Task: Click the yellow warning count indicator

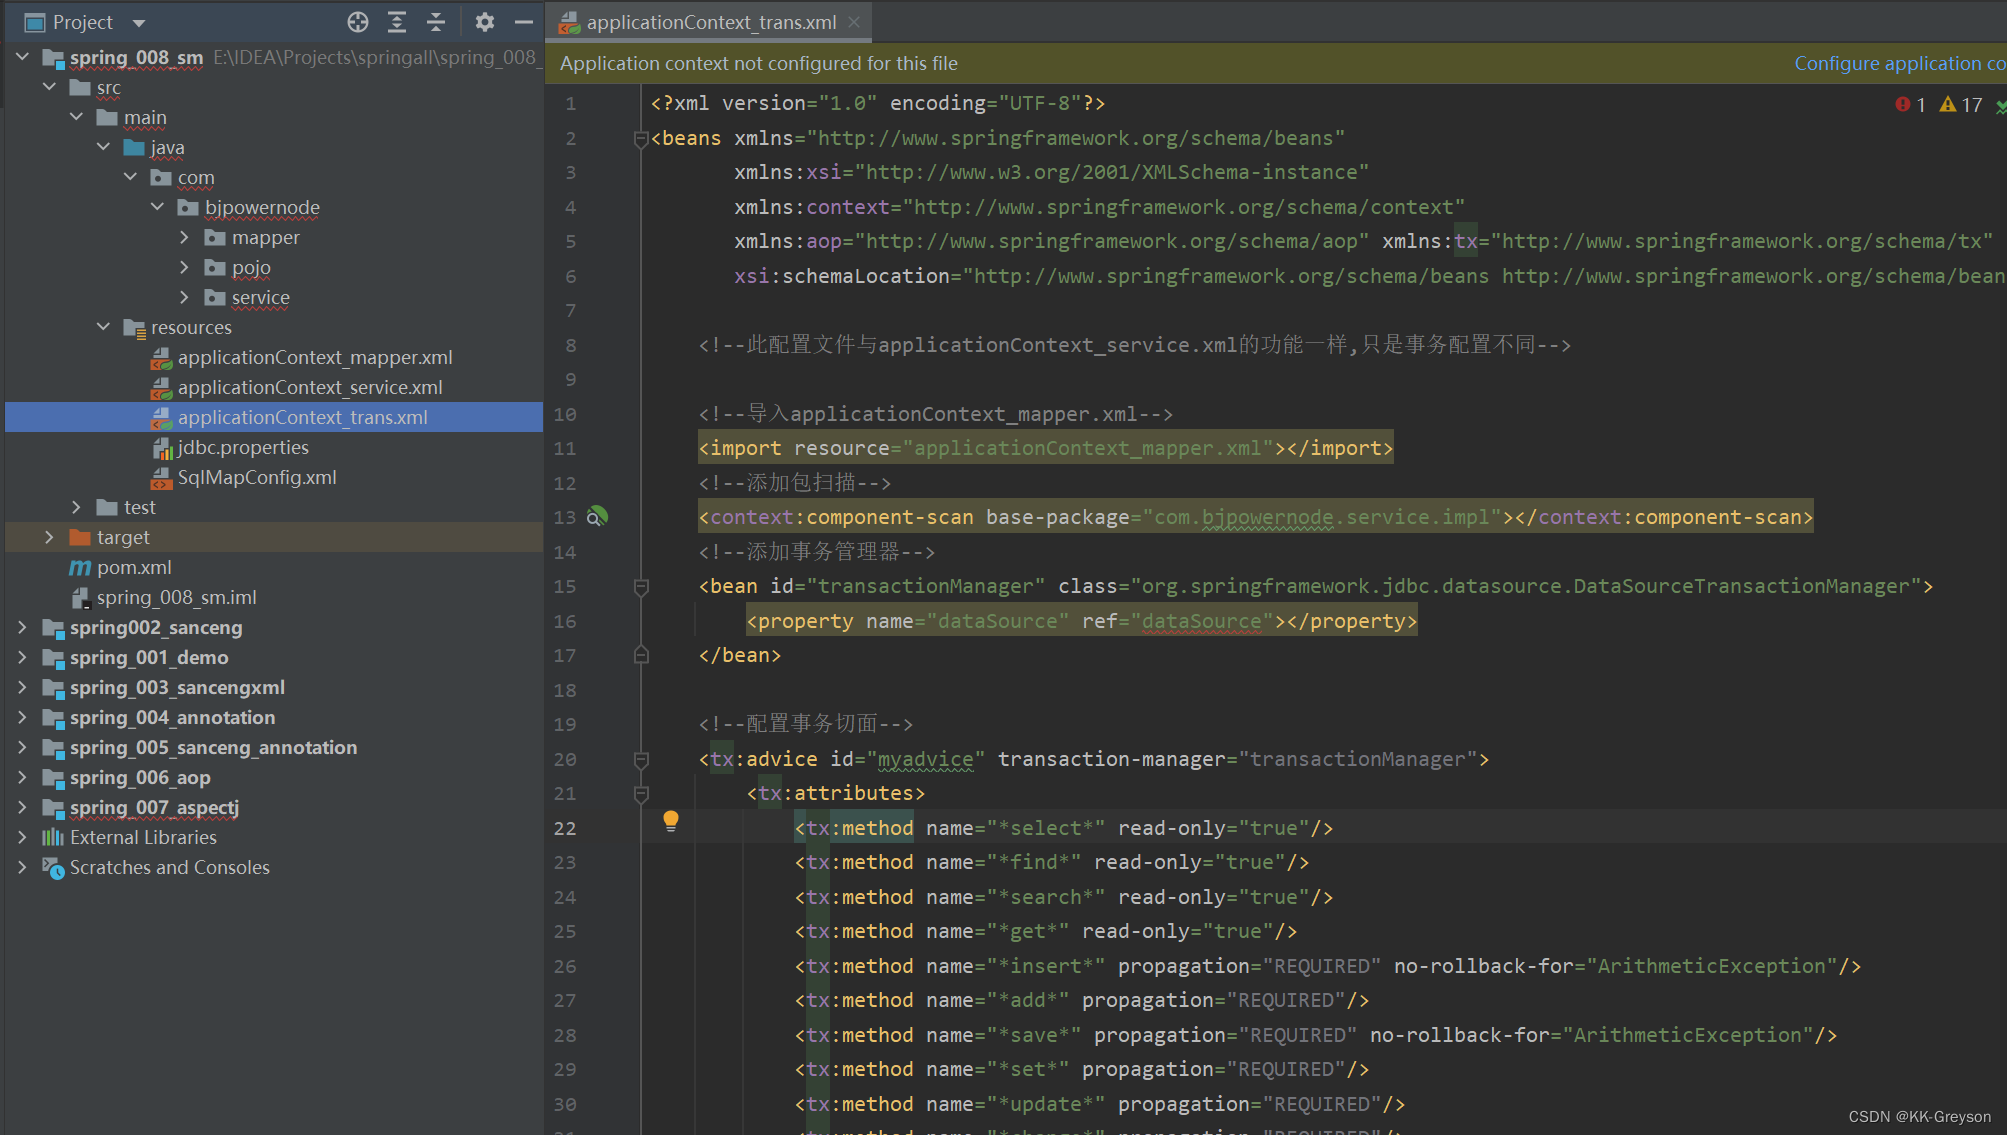Action: click(1961, 105)
